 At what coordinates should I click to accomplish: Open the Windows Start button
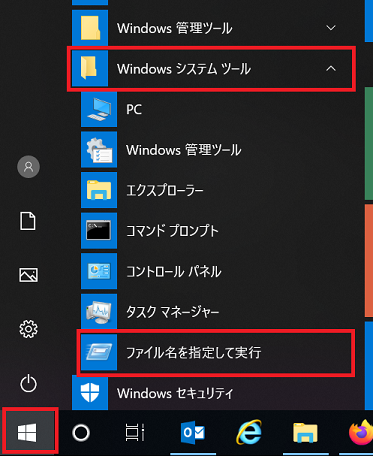click(27, 433)
